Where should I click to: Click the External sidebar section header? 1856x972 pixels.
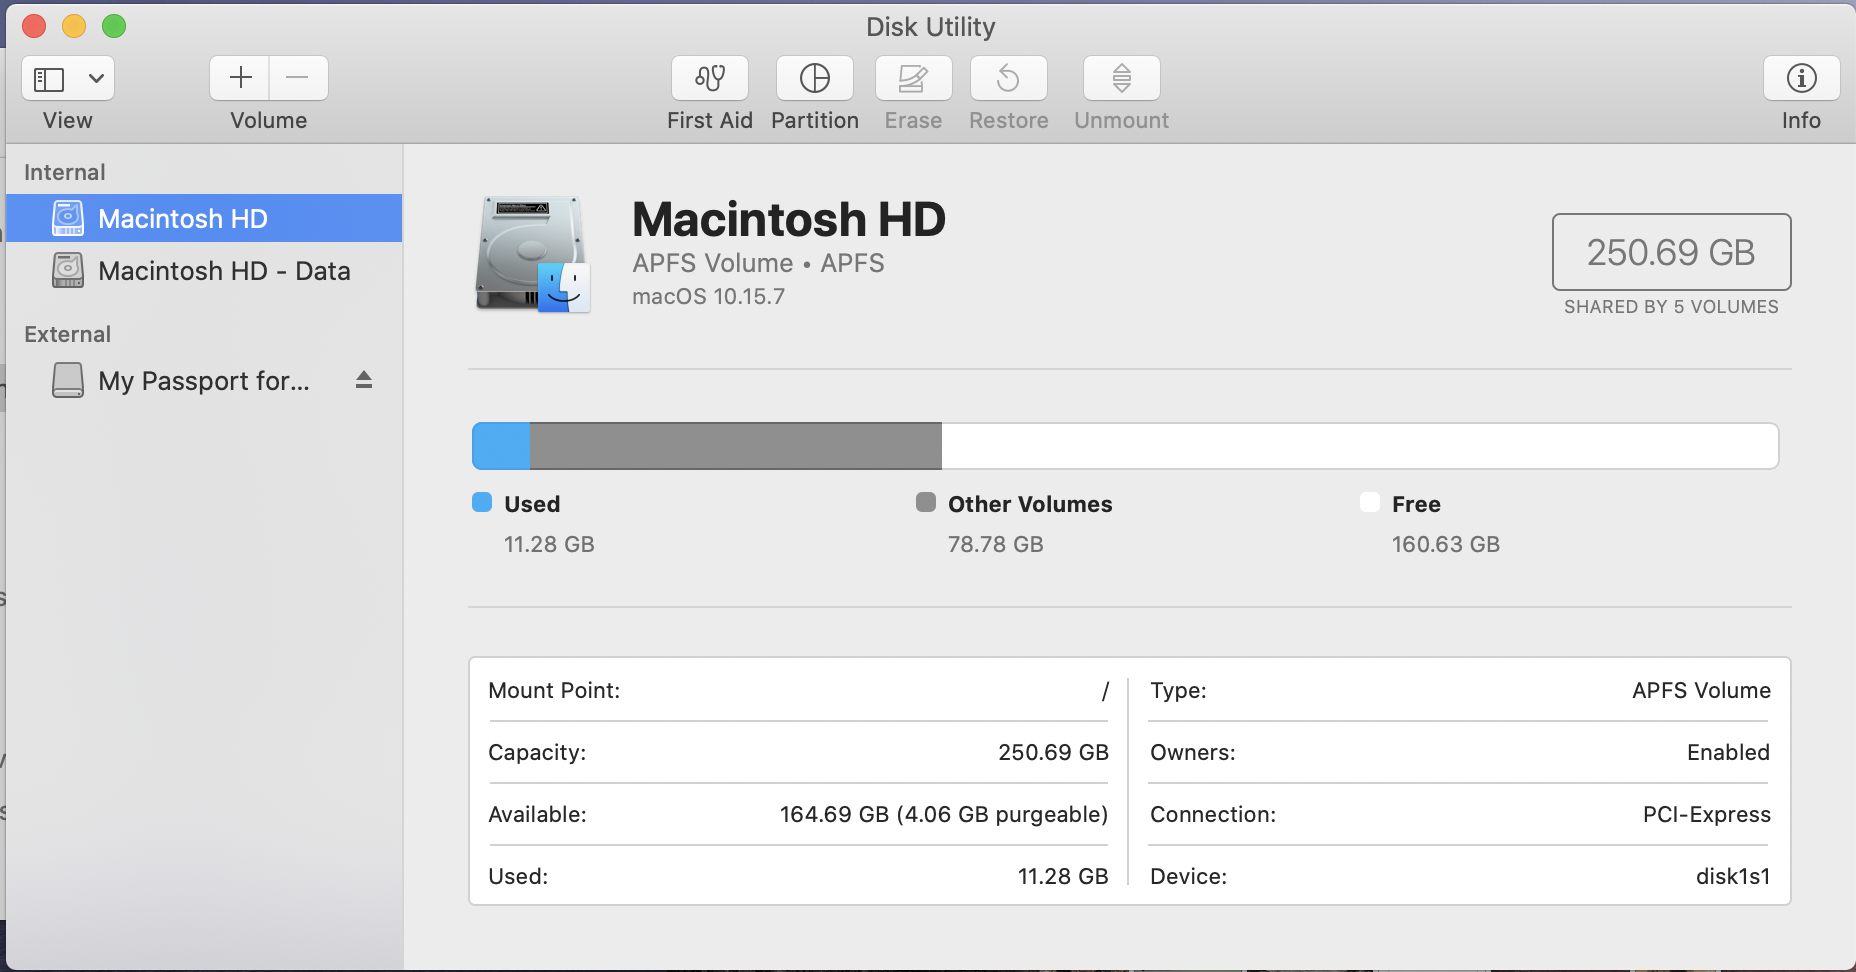(x=68, y=334)
